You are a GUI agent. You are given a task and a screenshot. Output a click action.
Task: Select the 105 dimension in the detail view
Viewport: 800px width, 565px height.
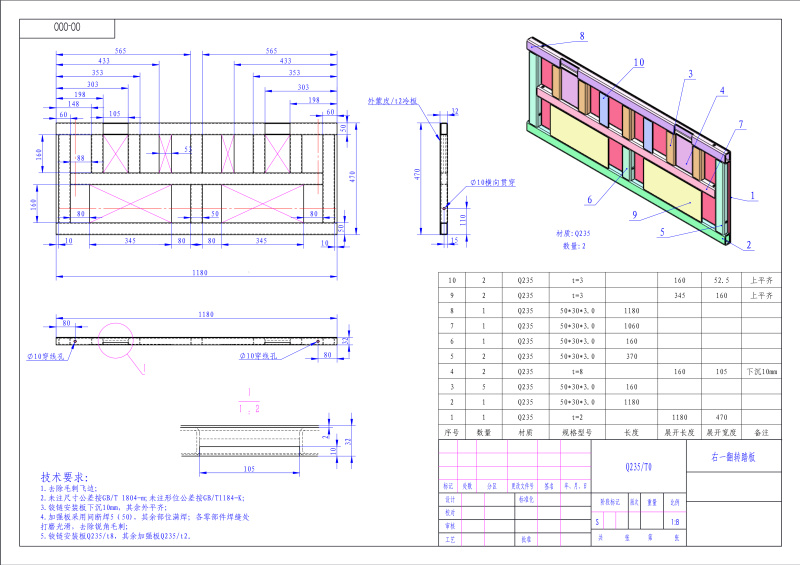(x=248, y=467)
